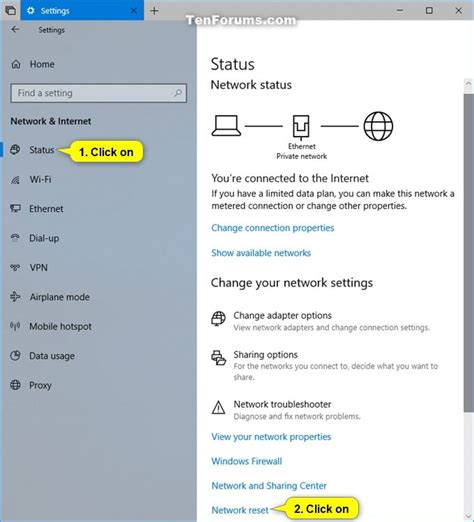Click the 'Network status' heading

click(251, 85)
